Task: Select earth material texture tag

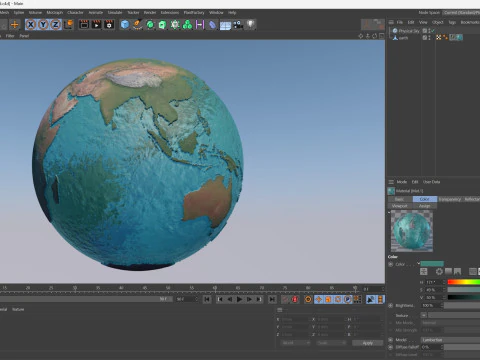Action: point(459,37)
